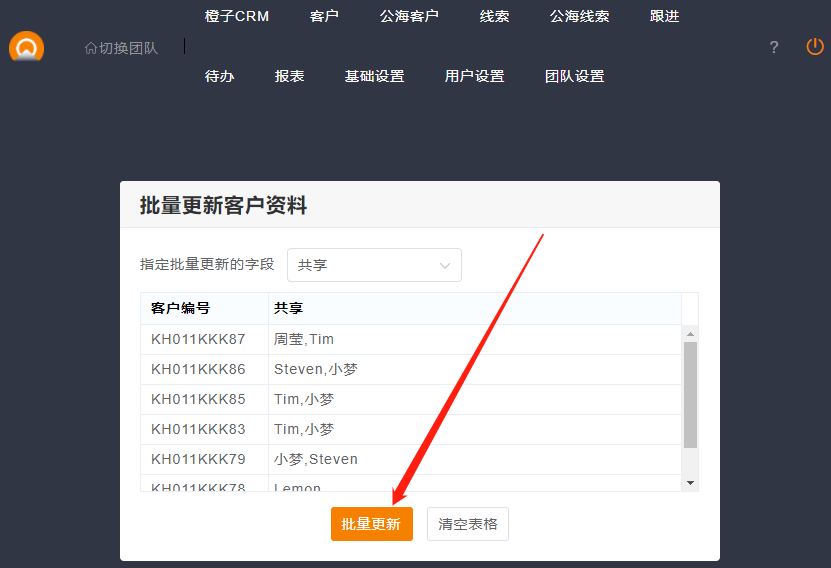Click the chevron arrow in 共享 dropdown
The image size is (831, 568).
445,265
